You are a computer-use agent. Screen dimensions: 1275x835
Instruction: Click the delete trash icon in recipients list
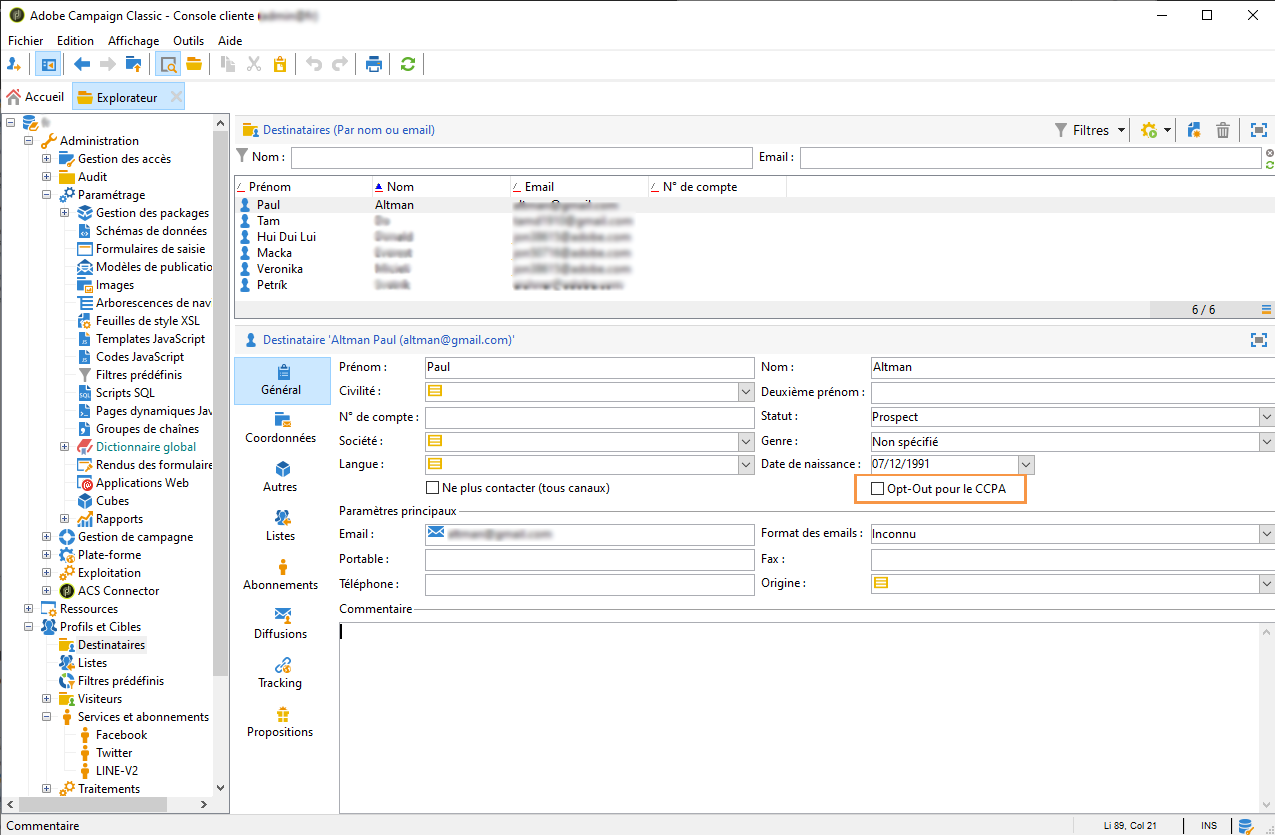[1222, 130]
